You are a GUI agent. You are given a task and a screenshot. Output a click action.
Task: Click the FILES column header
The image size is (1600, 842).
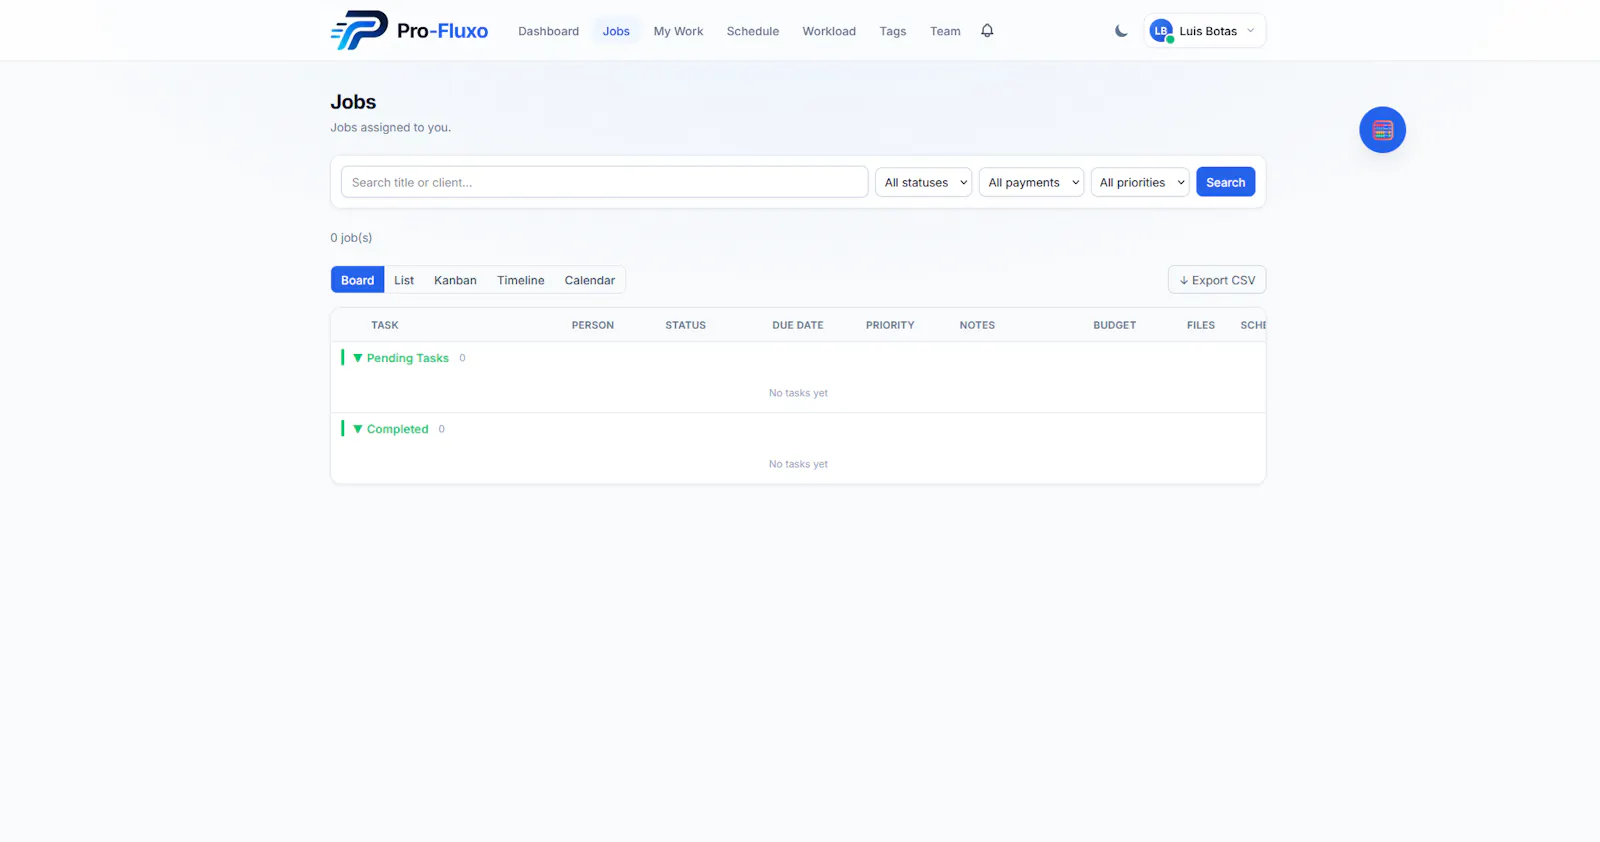[1201, 325]
